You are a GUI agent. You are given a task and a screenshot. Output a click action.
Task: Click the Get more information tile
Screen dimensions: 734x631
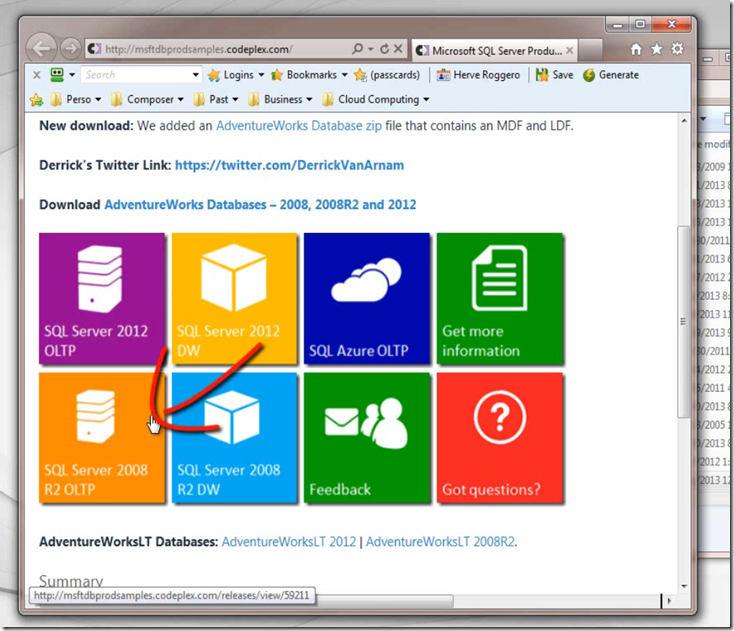click(499, 298)
